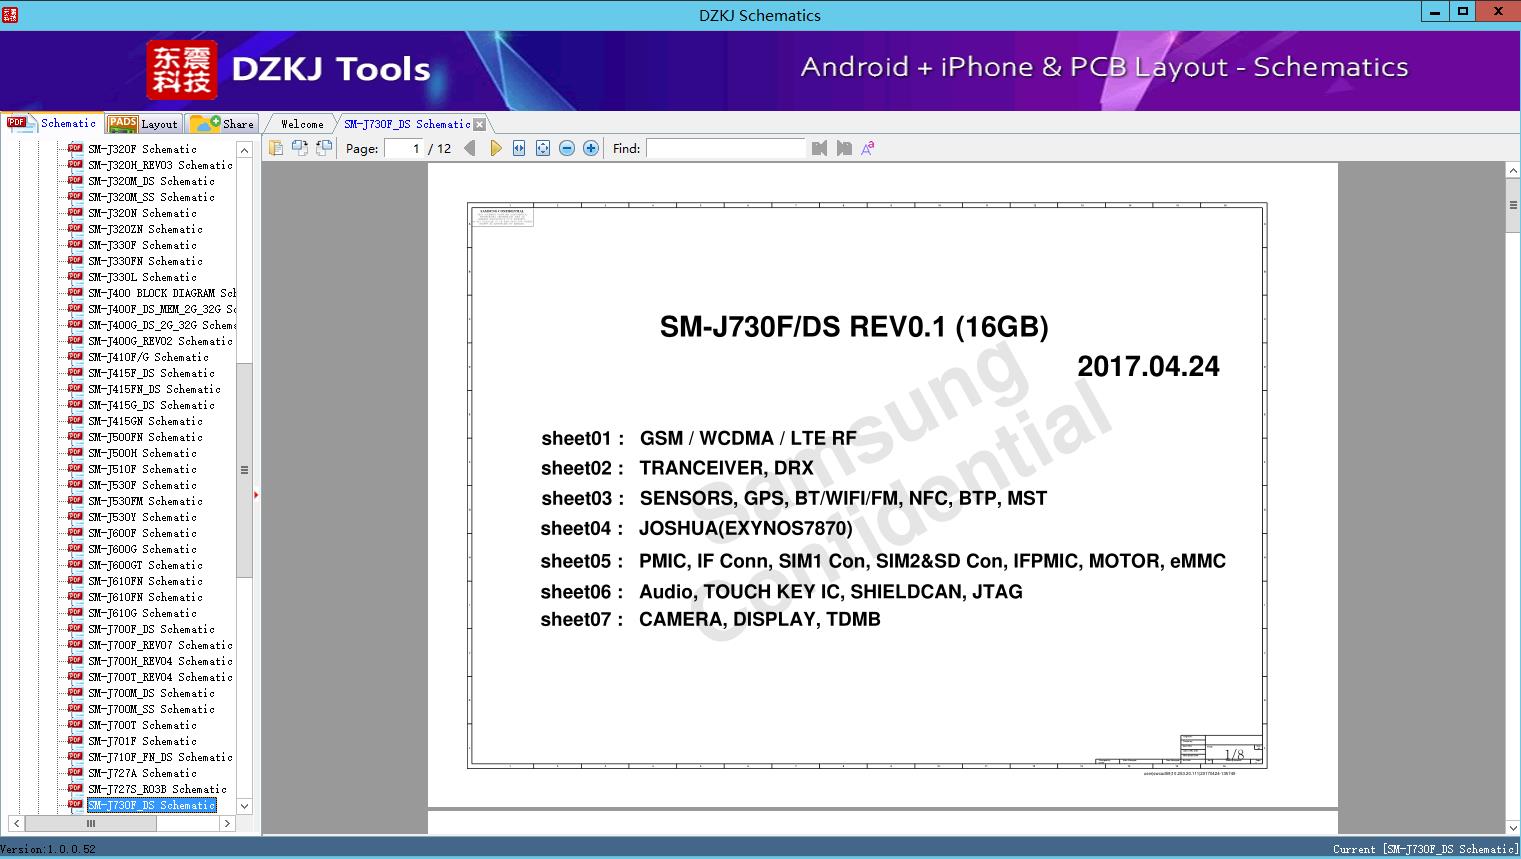The image size is (1521, 859).
Task: Click the tree panel scroll-up arrow
Action: [244, 150]
